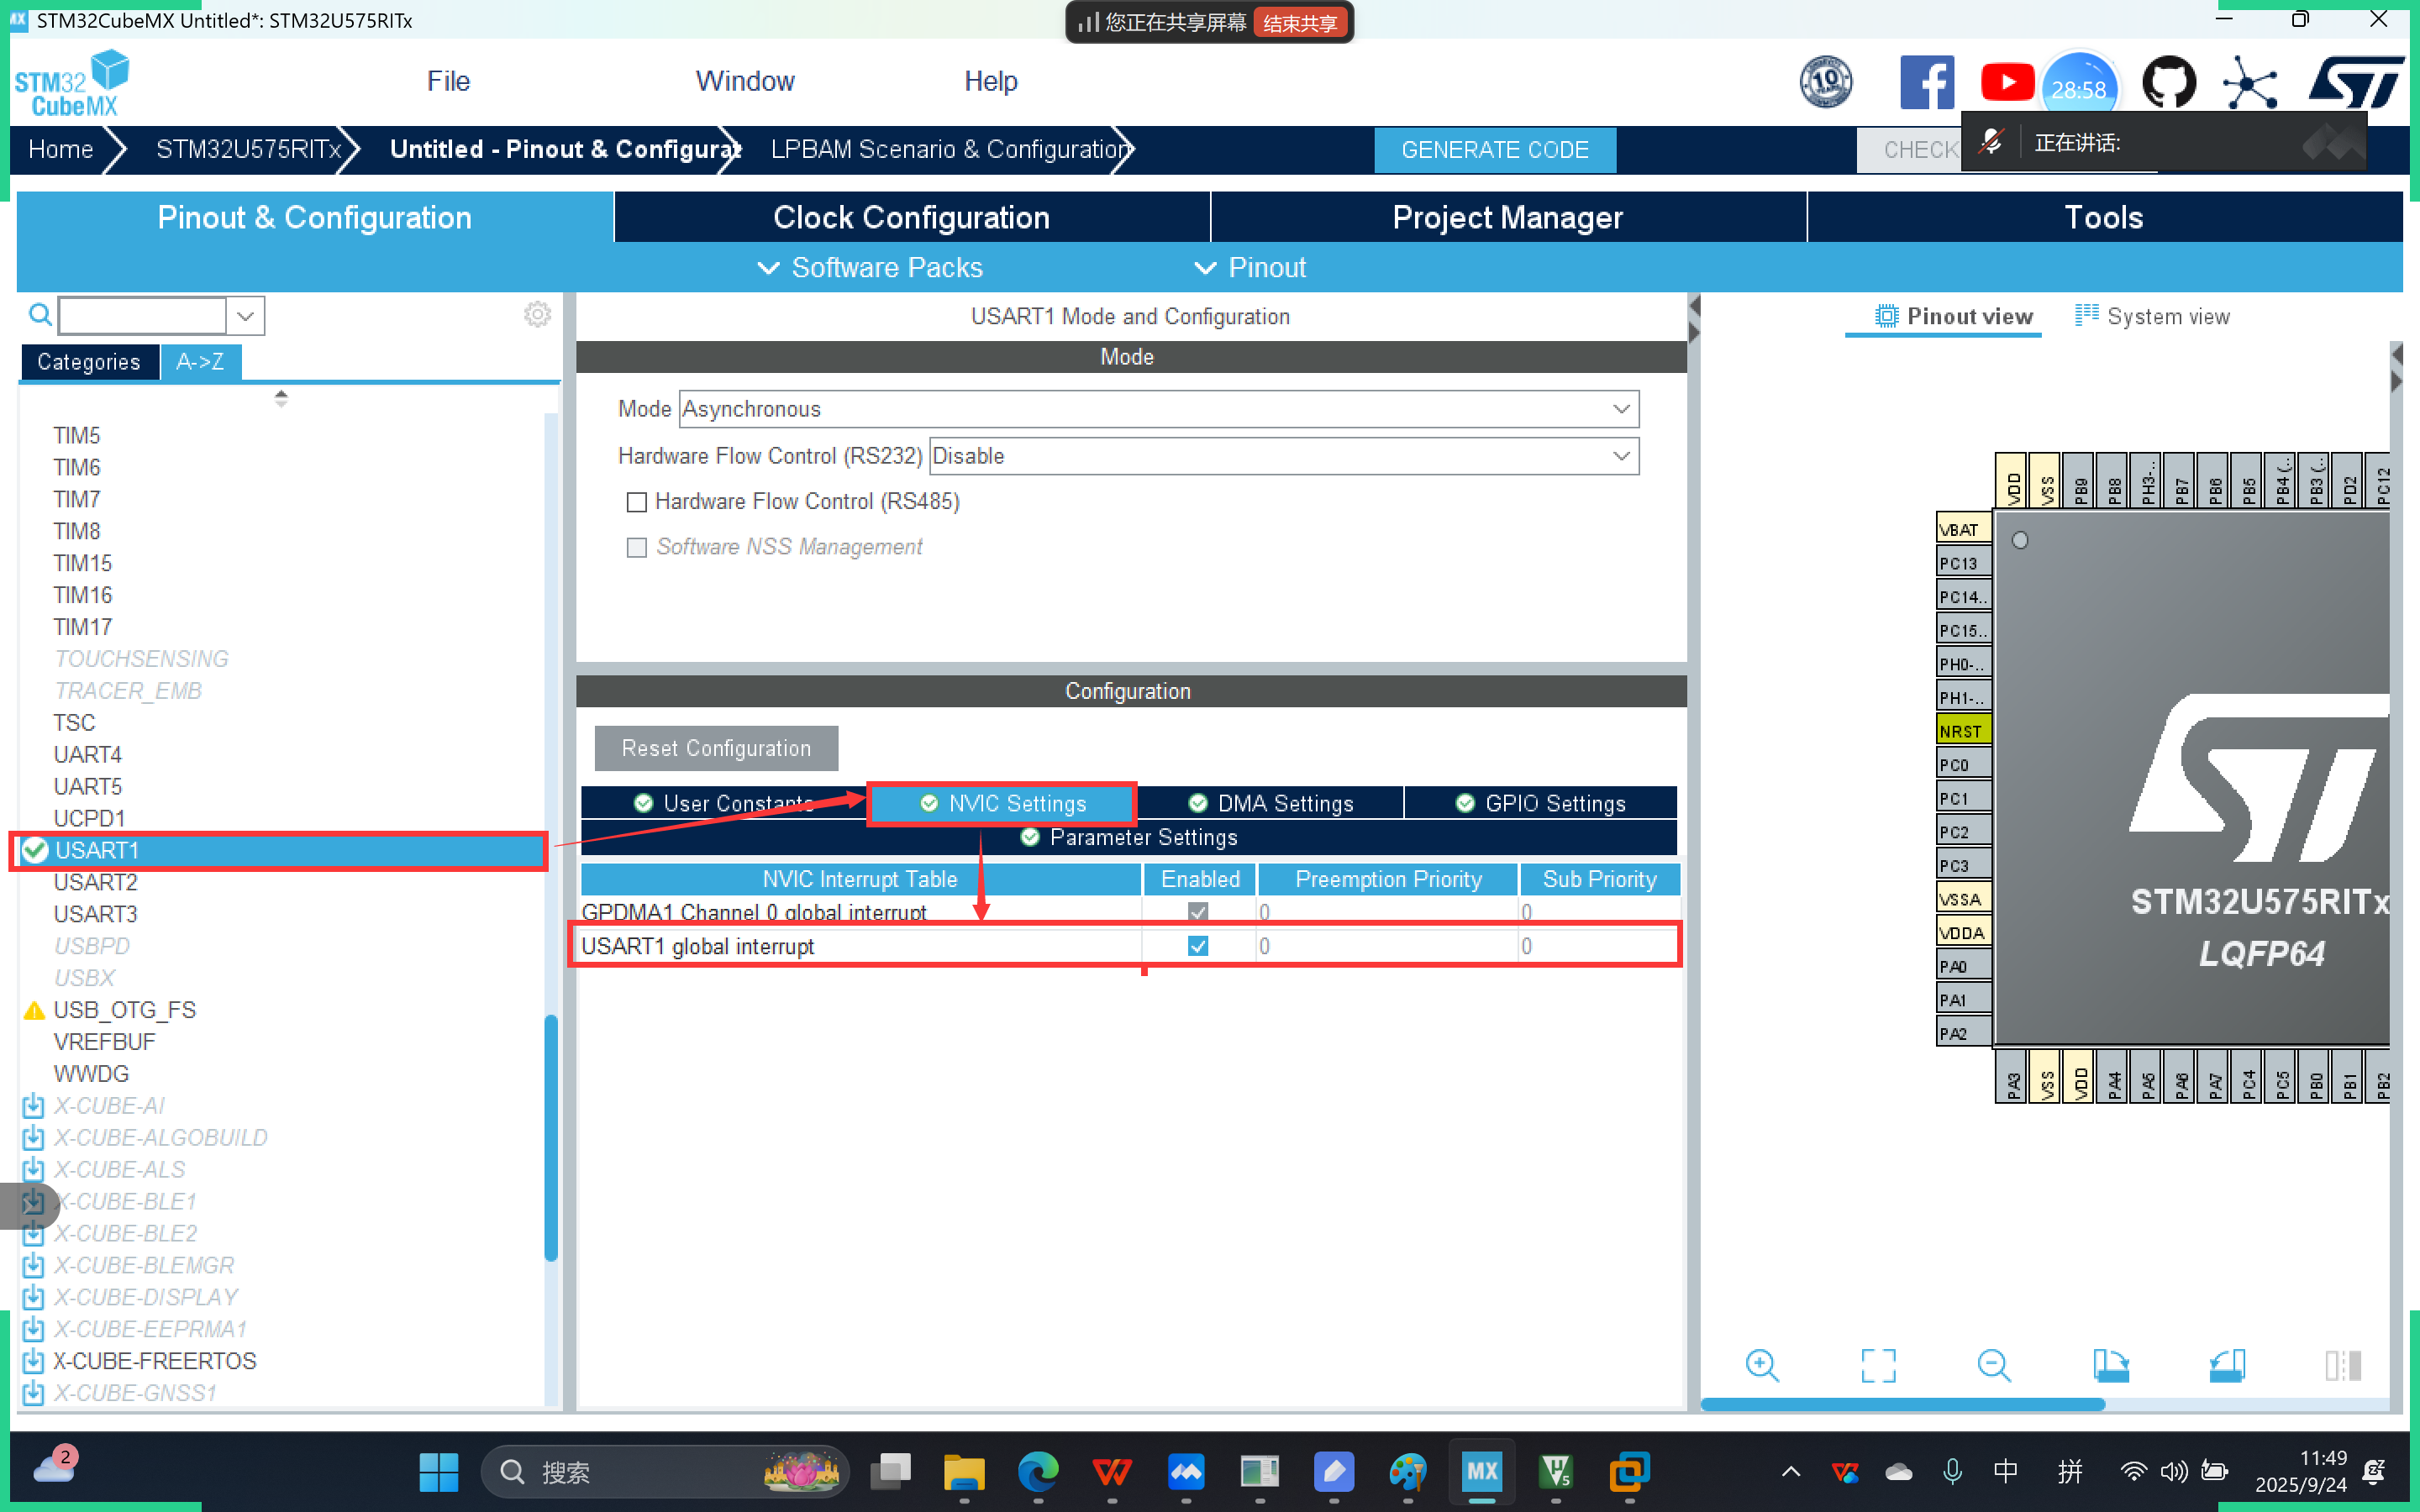Image resolution: width=2420 pixels, height=1512 pixels.
Task: Click the STM32U575RITx breadcrumb
Action: [248, 150]
